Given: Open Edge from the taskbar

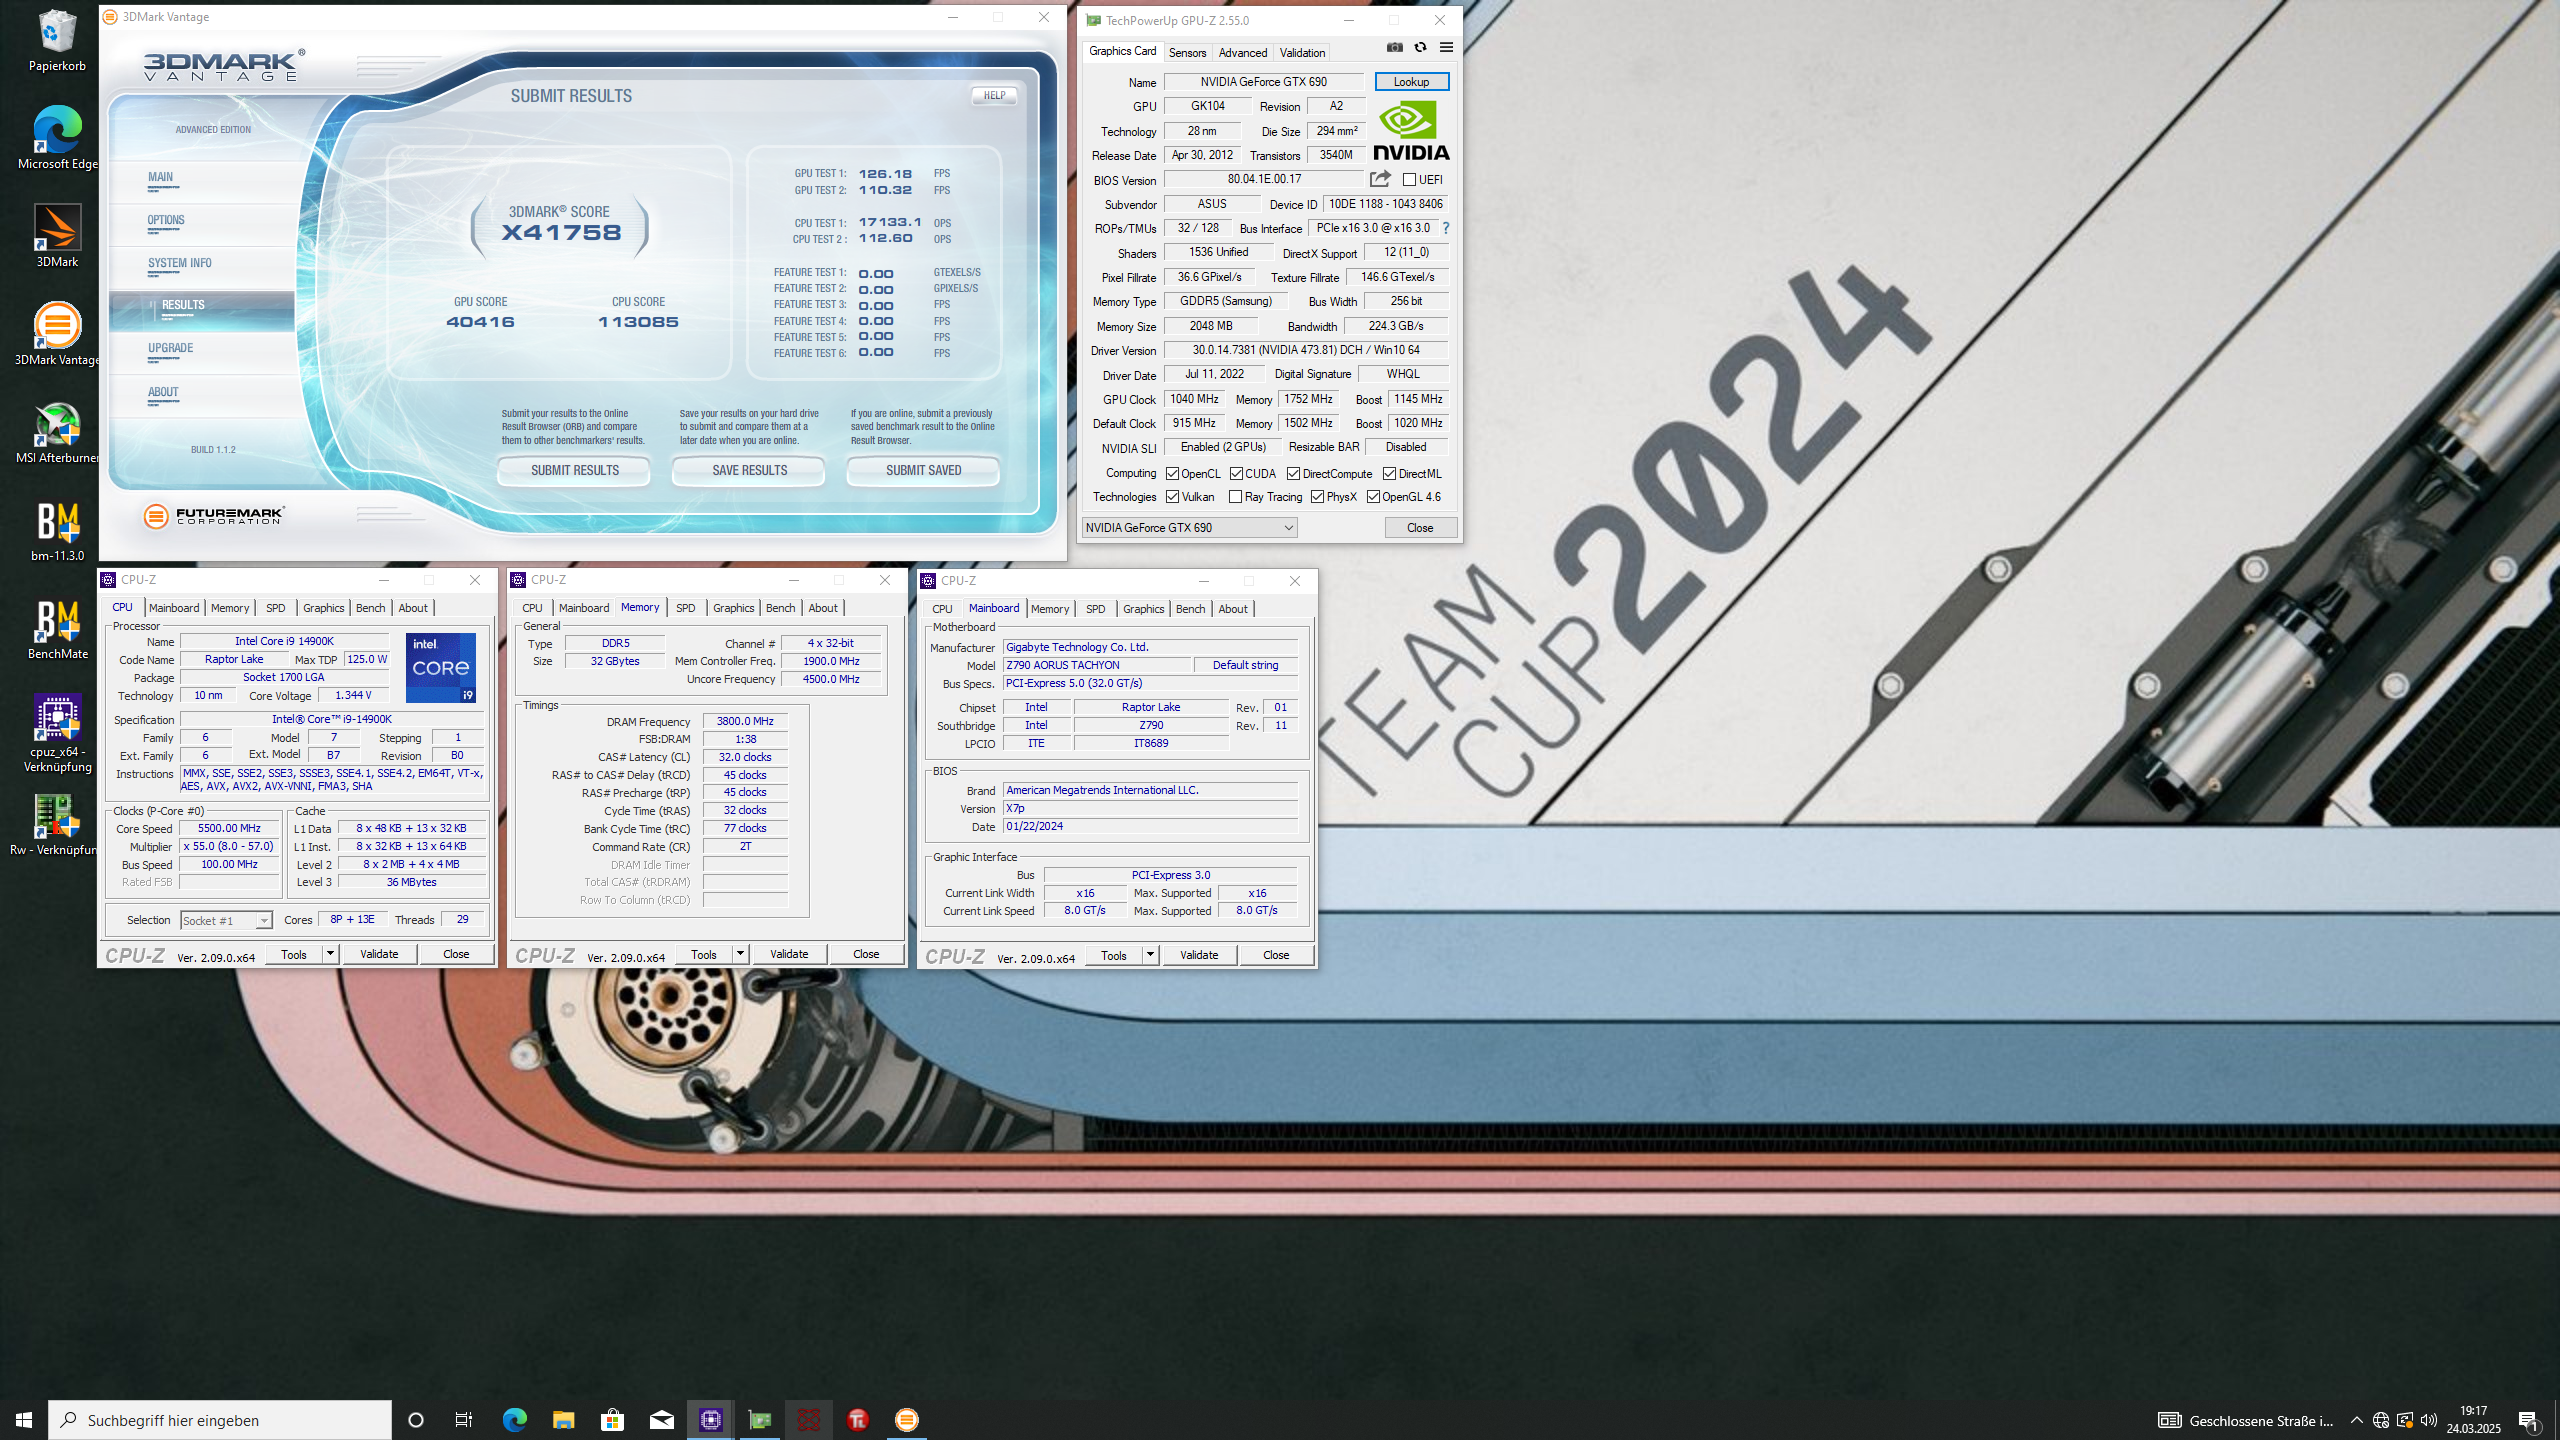Looking at the screenshot, I should pos(514,1420).
